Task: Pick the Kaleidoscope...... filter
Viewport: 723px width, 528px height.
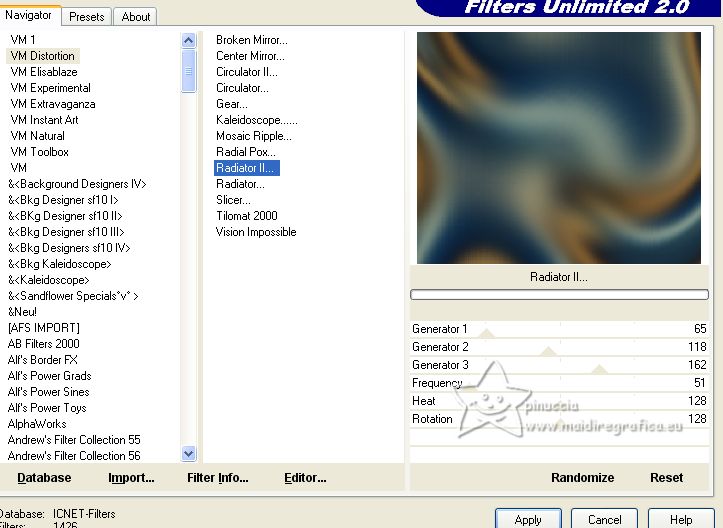Action: [x=257, y=120]
